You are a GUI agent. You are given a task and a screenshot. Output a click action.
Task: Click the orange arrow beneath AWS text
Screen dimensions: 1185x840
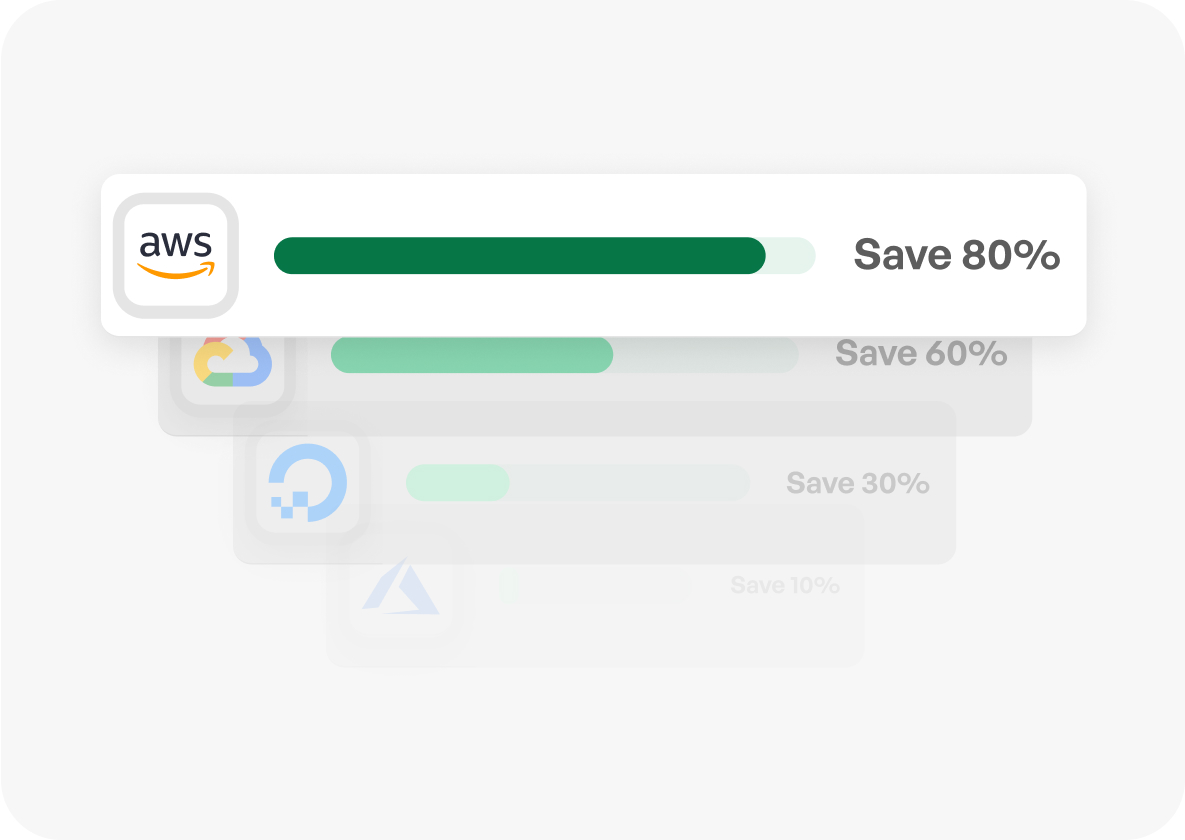pyautogui.click(x=175, y=271)
